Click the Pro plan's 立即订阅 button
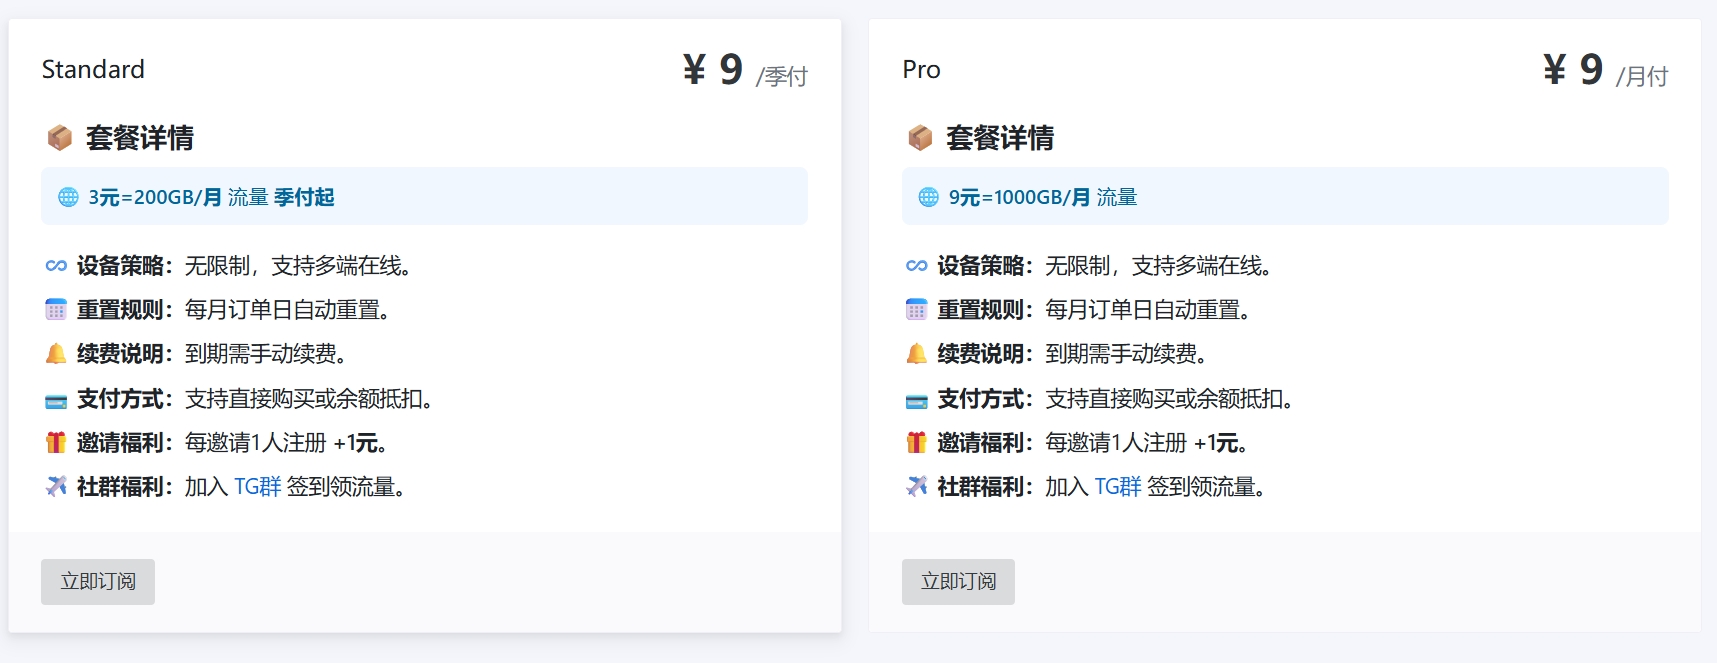 pyautogui.click(x=958, y=582)
